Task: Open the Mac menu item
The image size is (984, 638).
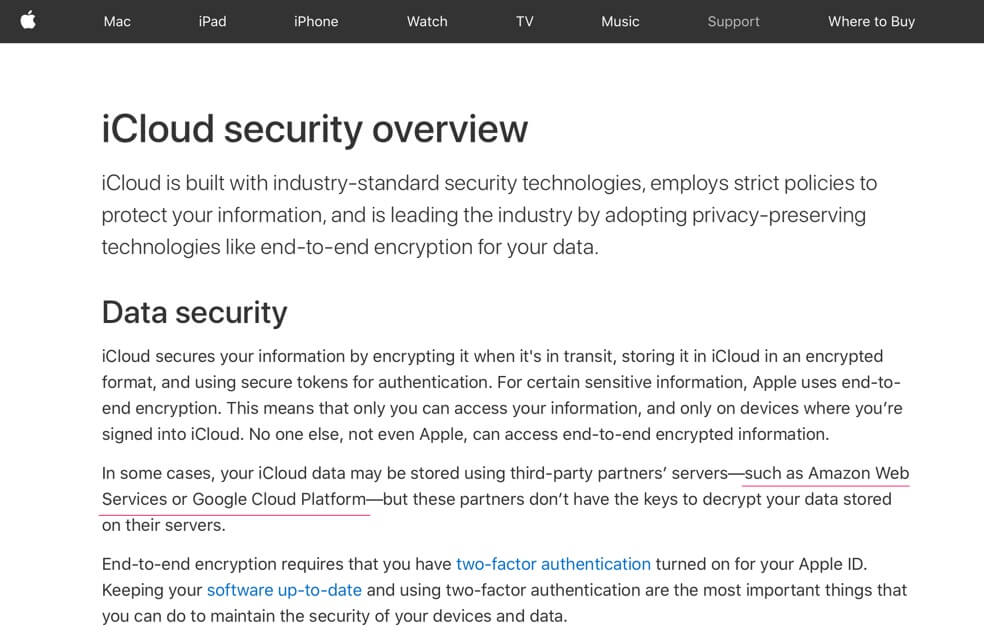Action: click(117, 21)
